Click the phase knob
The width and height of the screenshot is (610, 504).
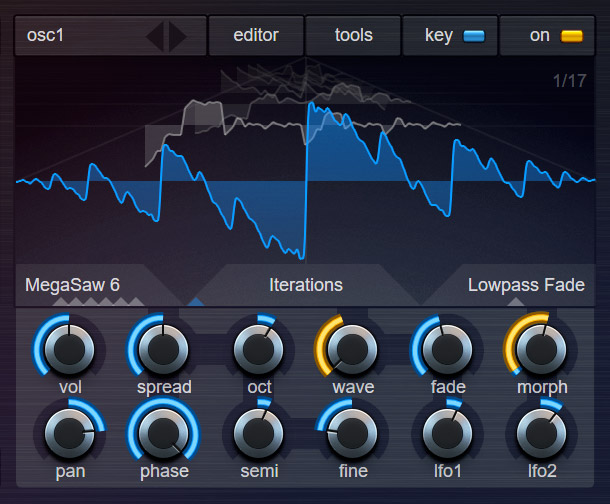coord(162,432)
